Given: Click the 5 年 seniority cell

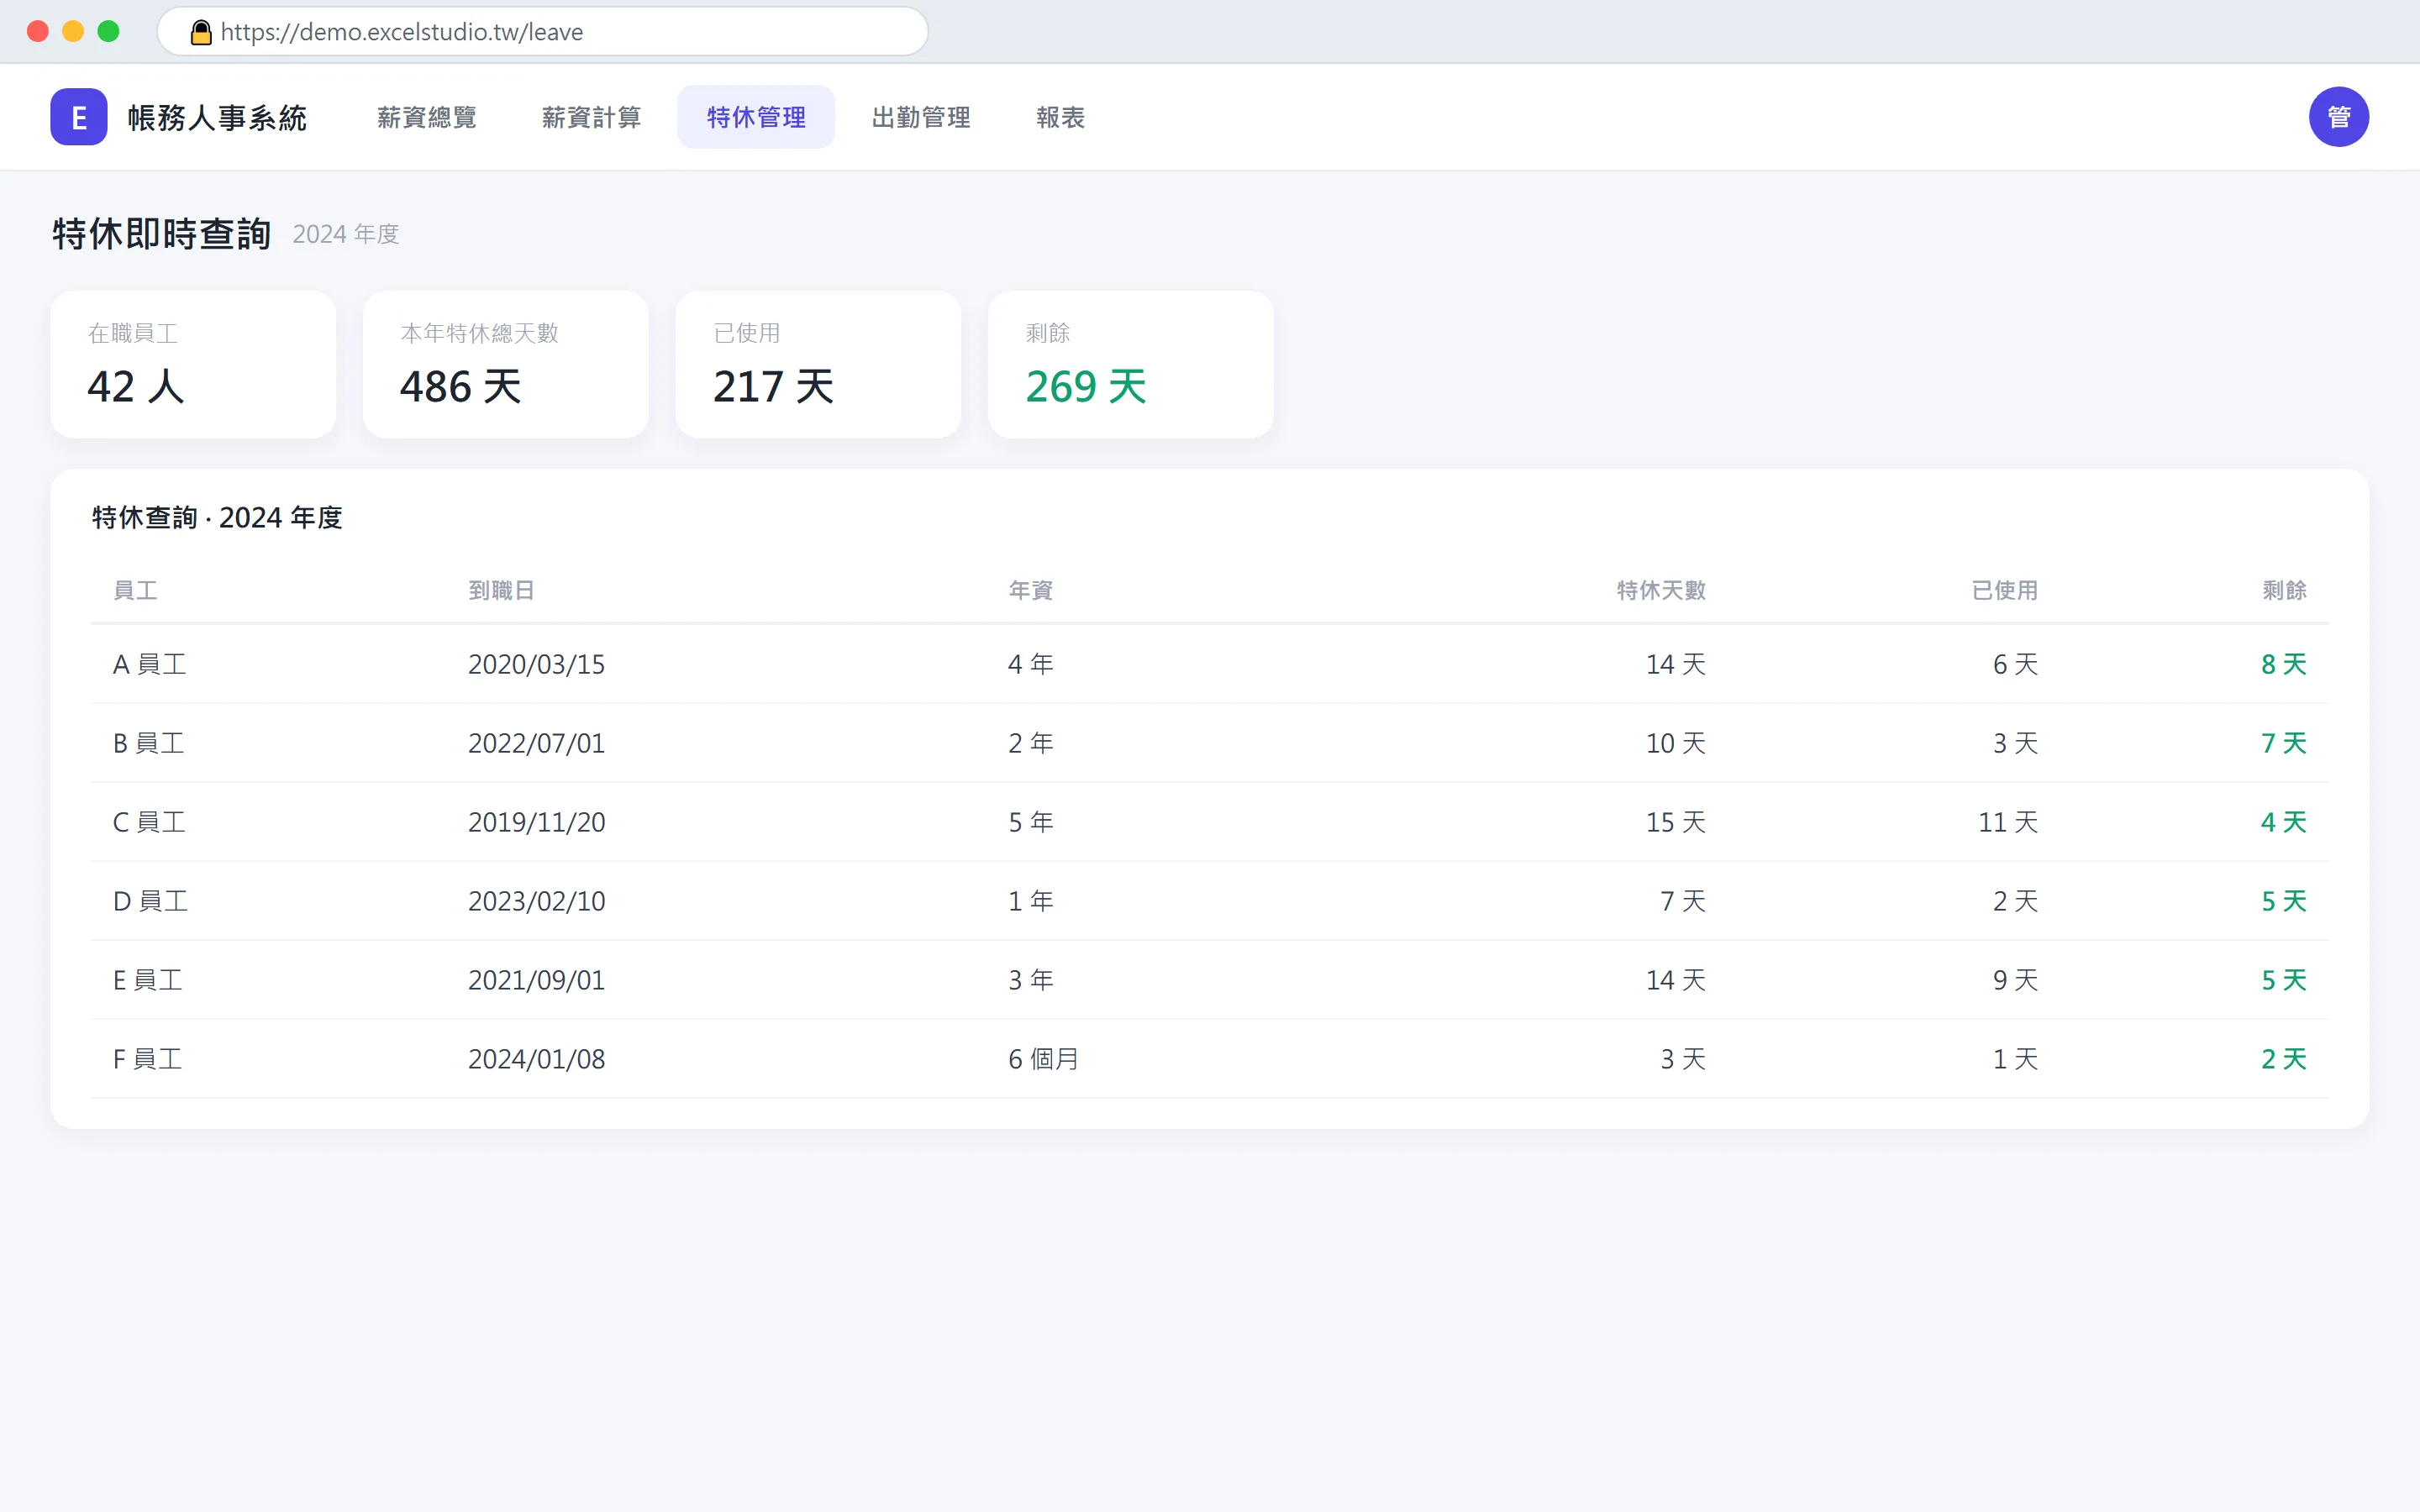Looking at the screenshot, I should 1031,822.
